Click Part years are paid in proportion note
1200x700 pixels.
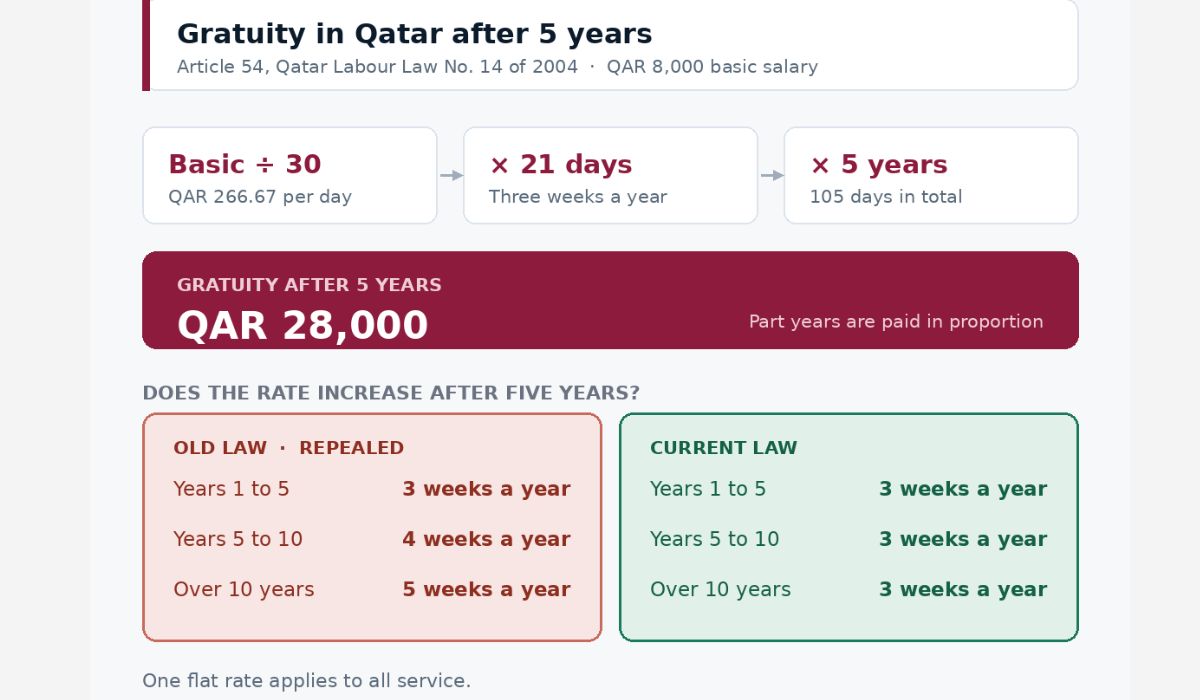click(896, 322)
